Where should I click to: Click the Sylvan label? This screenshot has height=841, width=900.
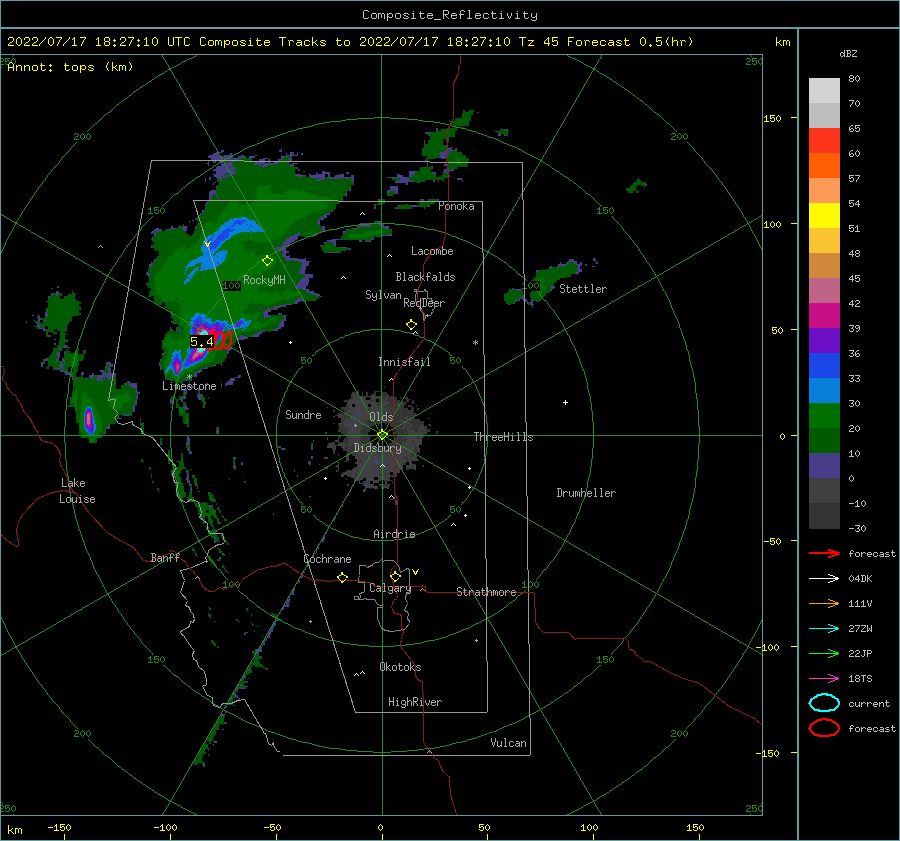click(x=383, y=295)
